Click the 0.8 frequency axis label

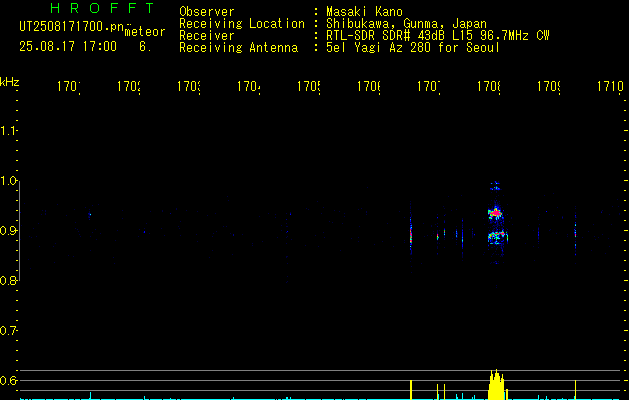pyautogui.click(x=8, y=280)
